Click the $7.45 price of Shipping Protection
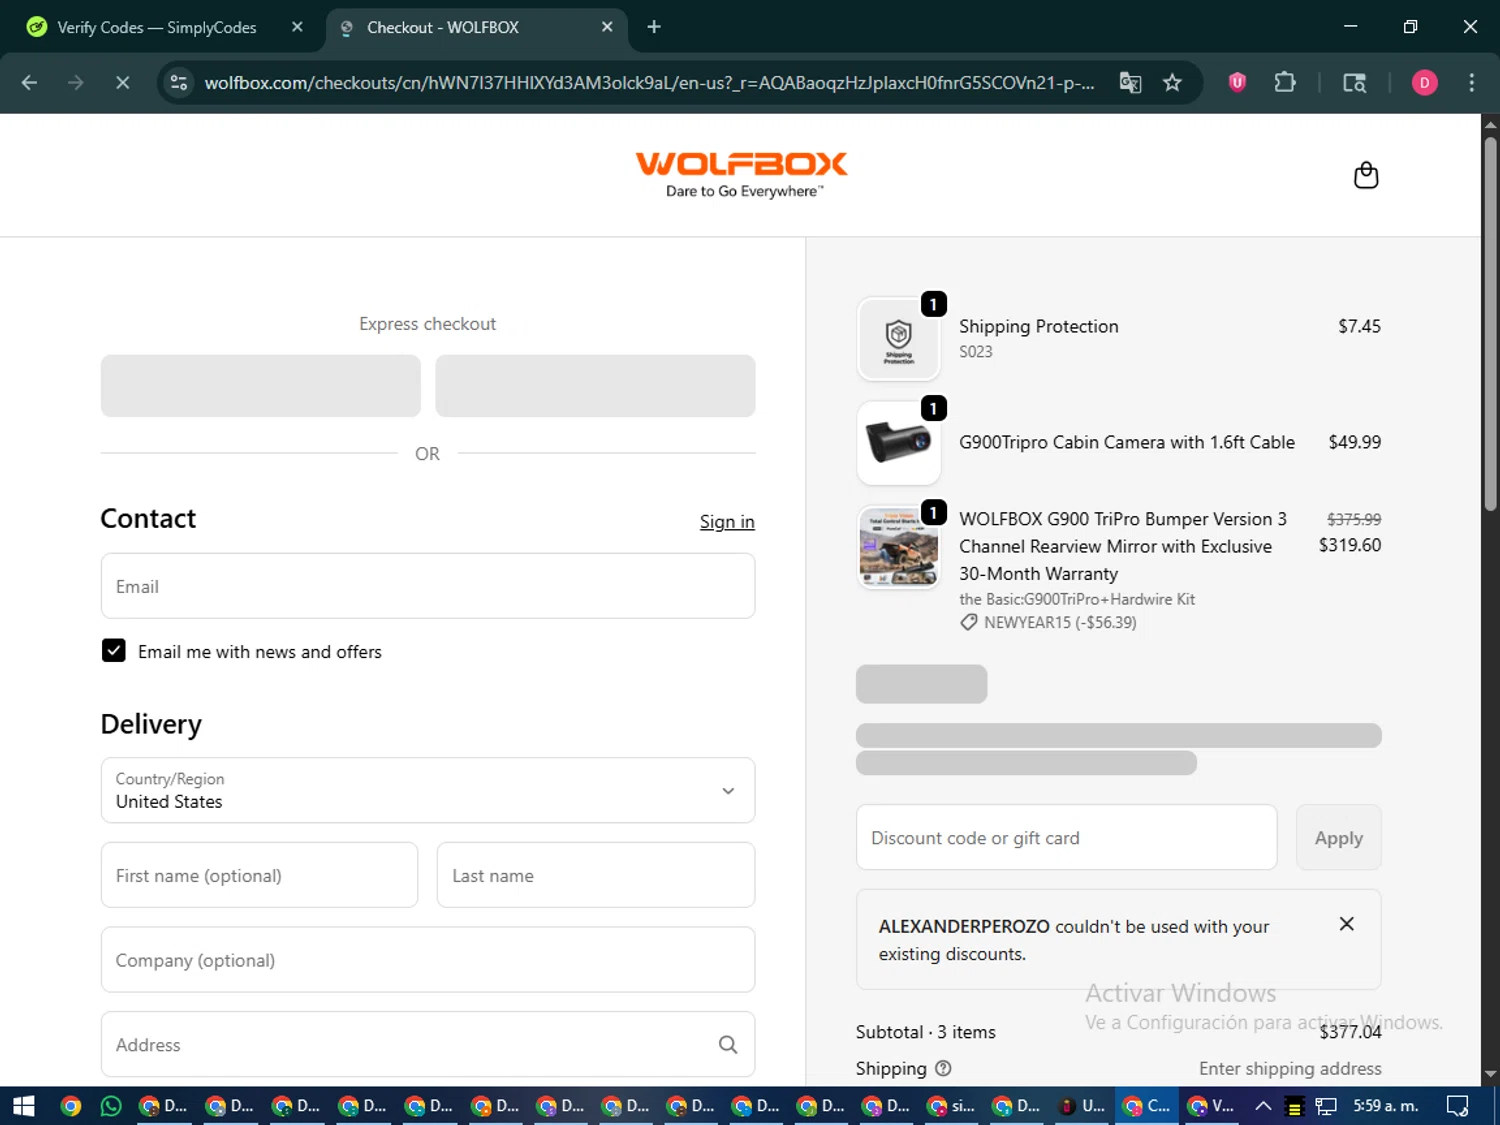The height and width of the screenshot is (1125, 1500). click(x=1359, y=326)
